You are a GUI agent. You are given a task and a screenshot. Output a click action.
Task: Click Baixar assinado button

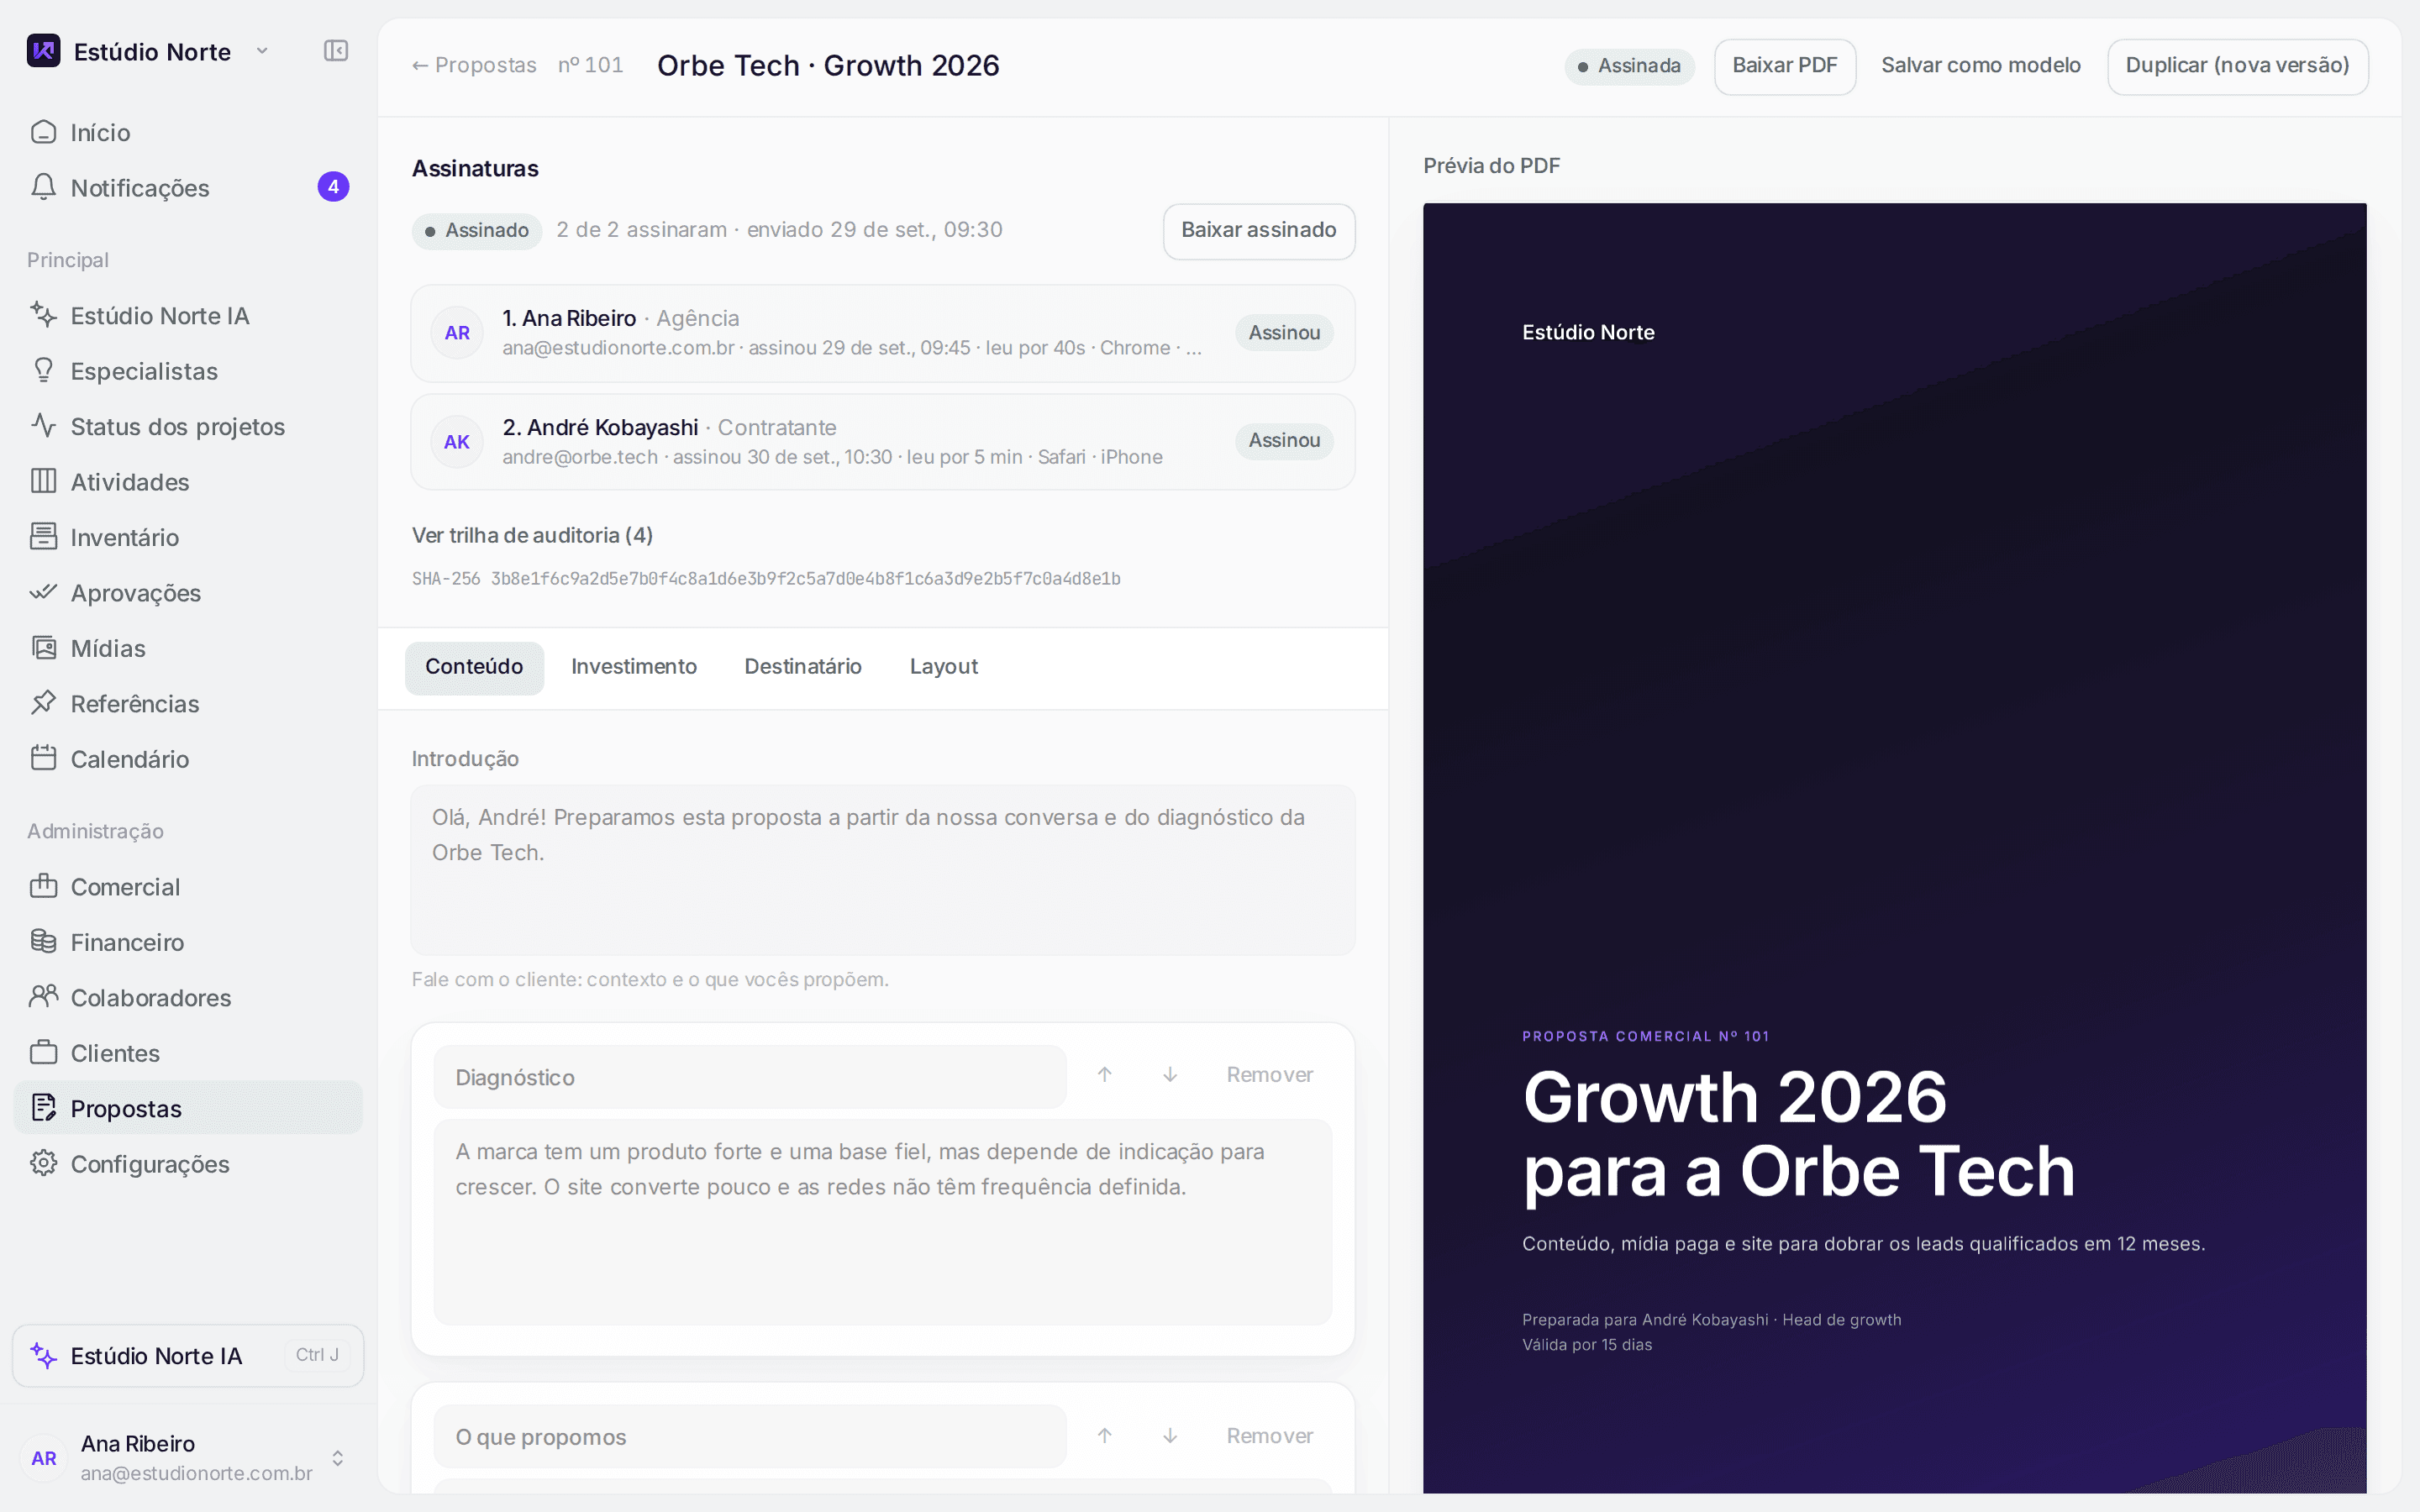pyautogui.click(x=1258, y=231)
